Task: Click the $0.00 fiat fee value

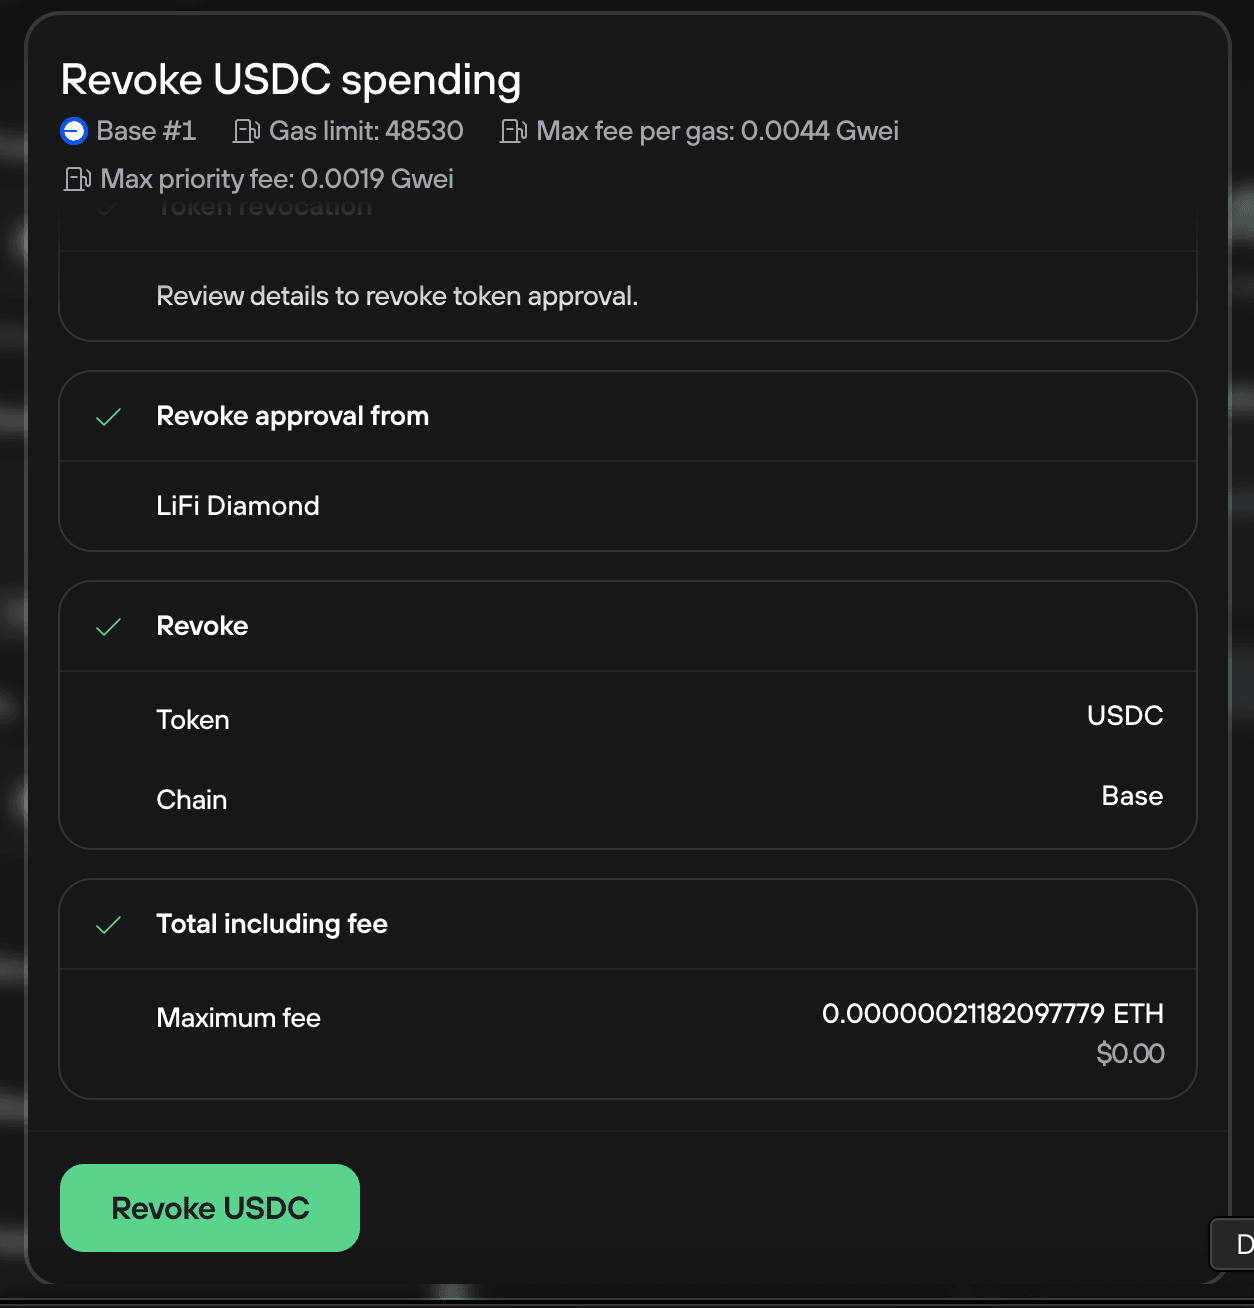Action: pyautogui.click(x=1130, y=1053)
